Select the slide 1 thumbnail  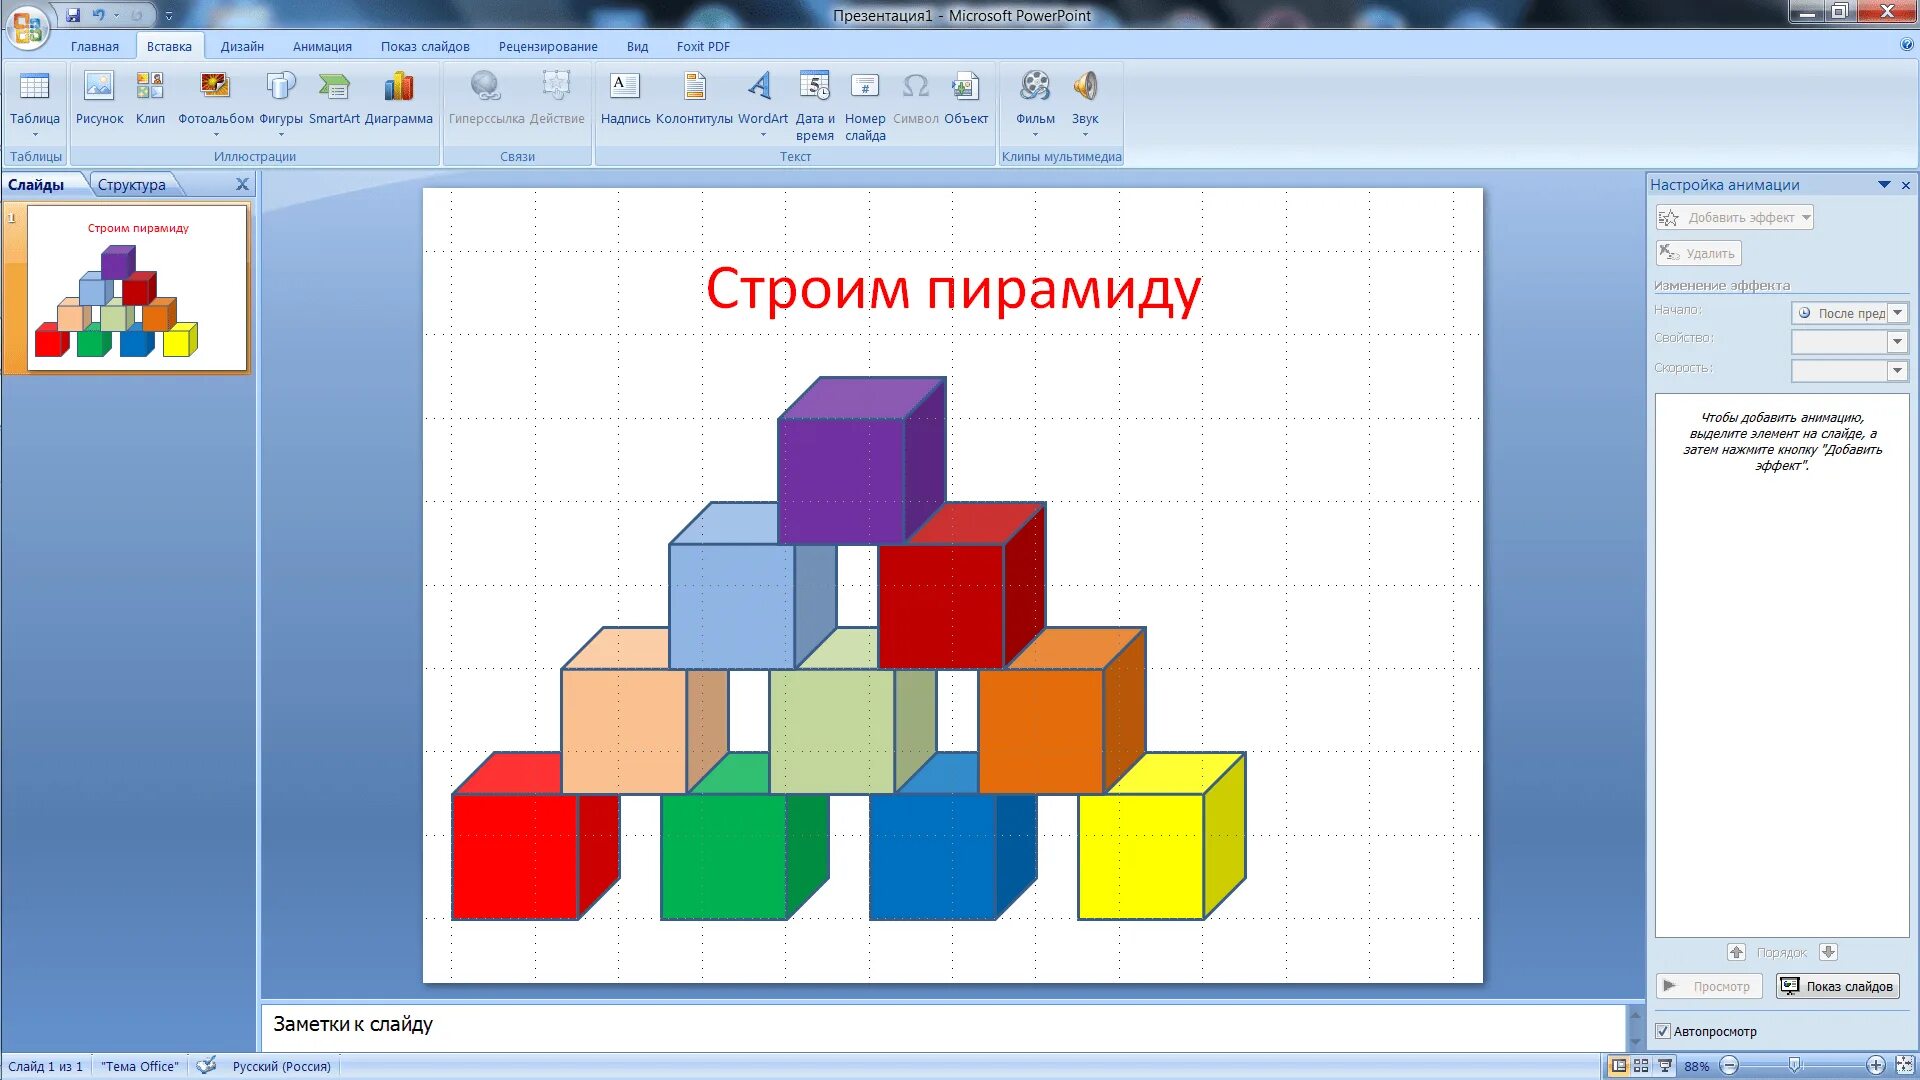pyautogui.click(x=137, y=288)
